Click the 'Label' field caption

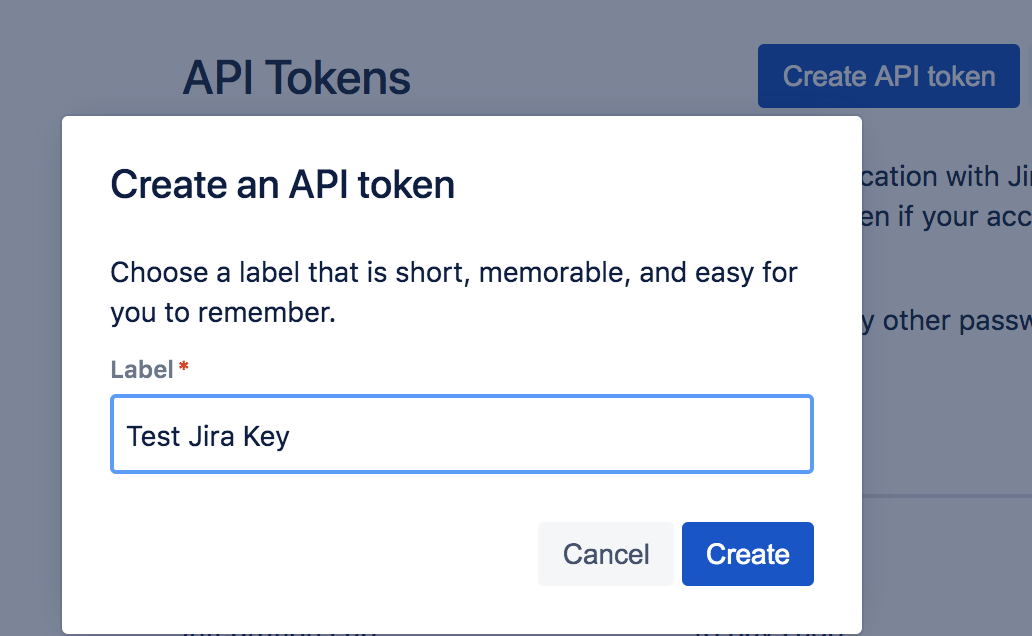tap(142, 369)
